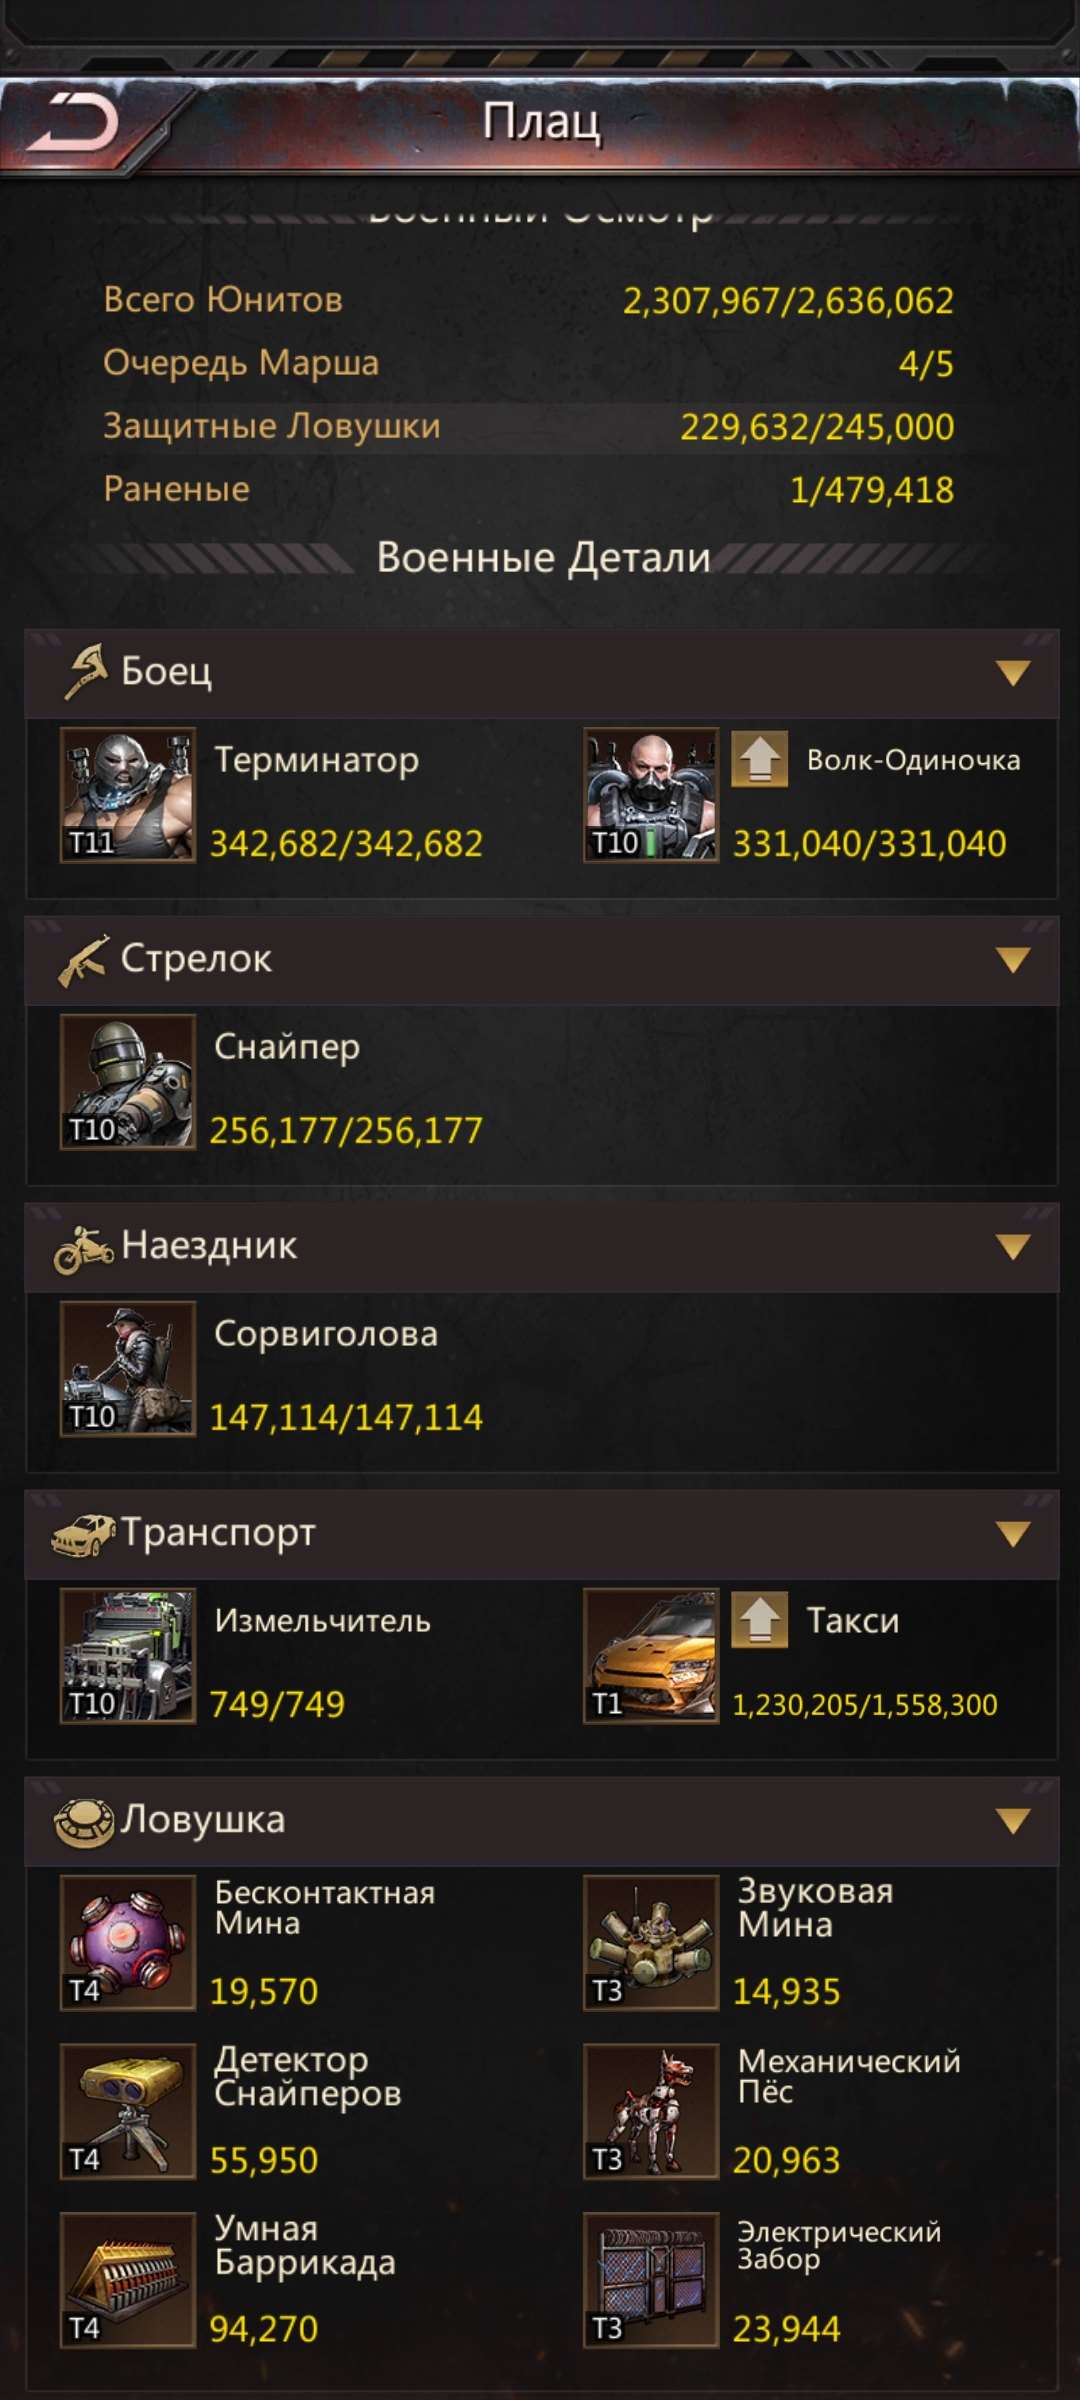Open the Терминатор T11 unit portrait
The height and width of the screenshot is (2400, 1080).
point(128,795)
